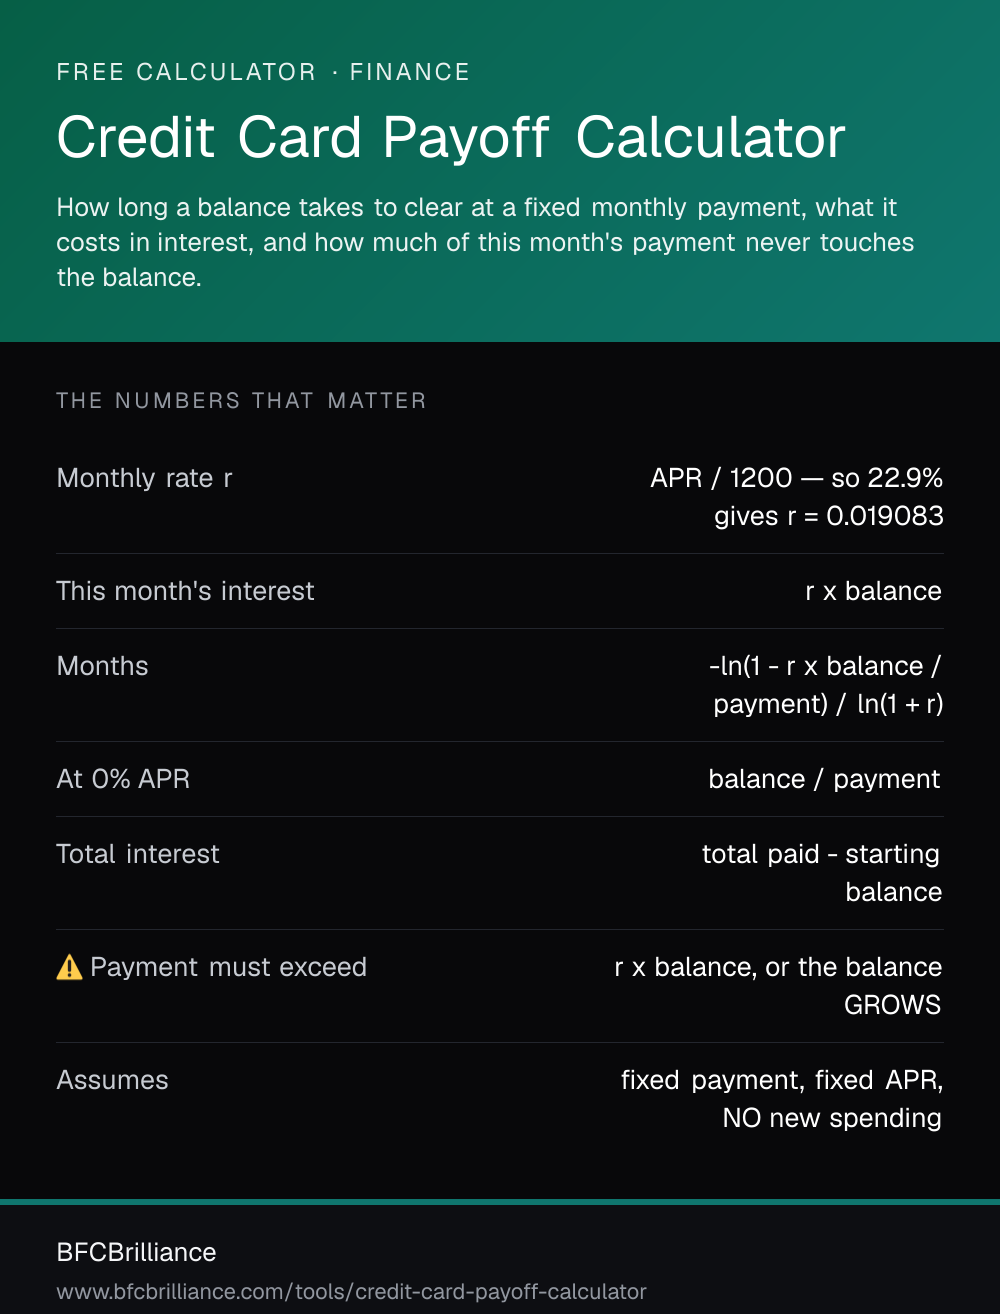Select the NO new spending text
1000x1314 pixels.
(832, 1118)
